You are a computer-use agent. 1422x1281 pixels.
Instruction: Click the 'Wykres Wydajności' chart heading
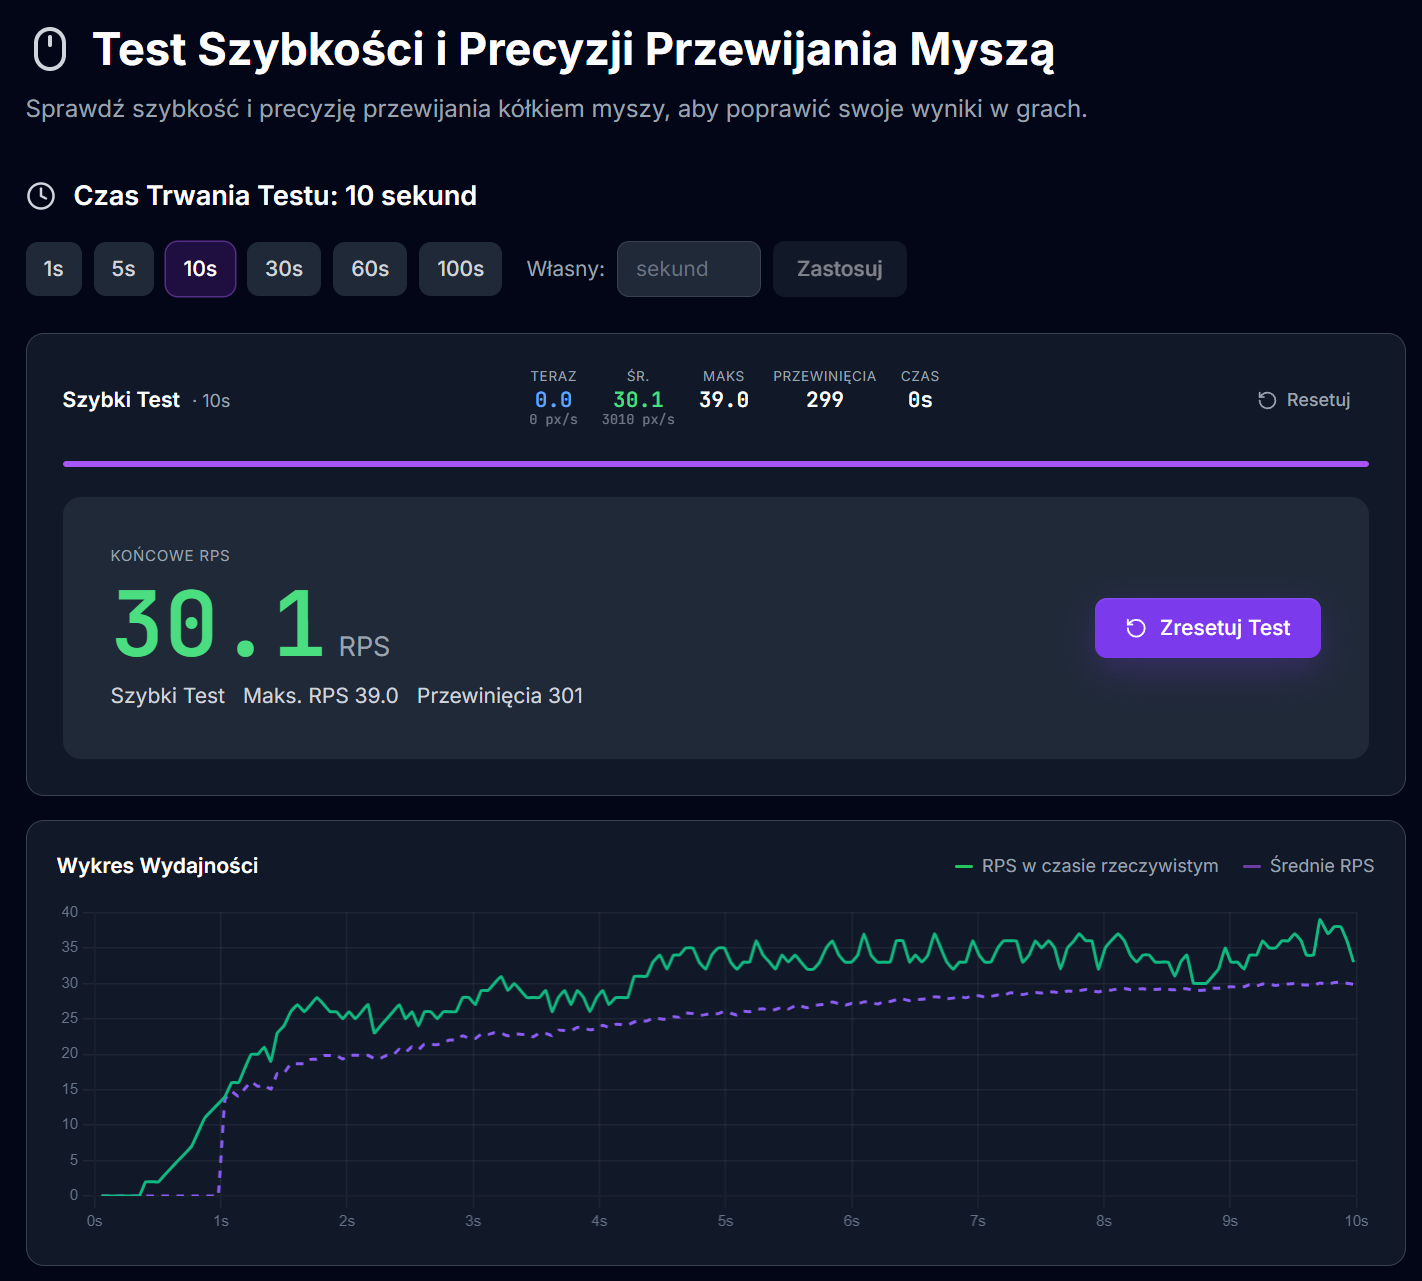click(158, 866)
